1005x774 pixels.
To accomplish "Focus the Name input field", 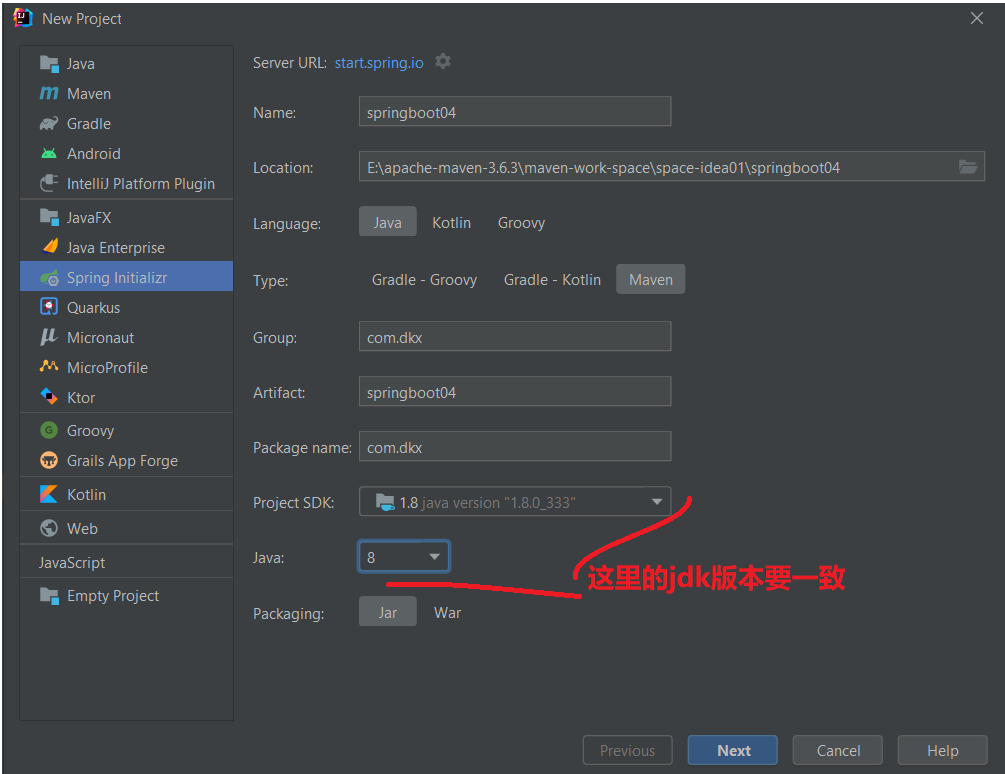I will (x=515, y=111).
